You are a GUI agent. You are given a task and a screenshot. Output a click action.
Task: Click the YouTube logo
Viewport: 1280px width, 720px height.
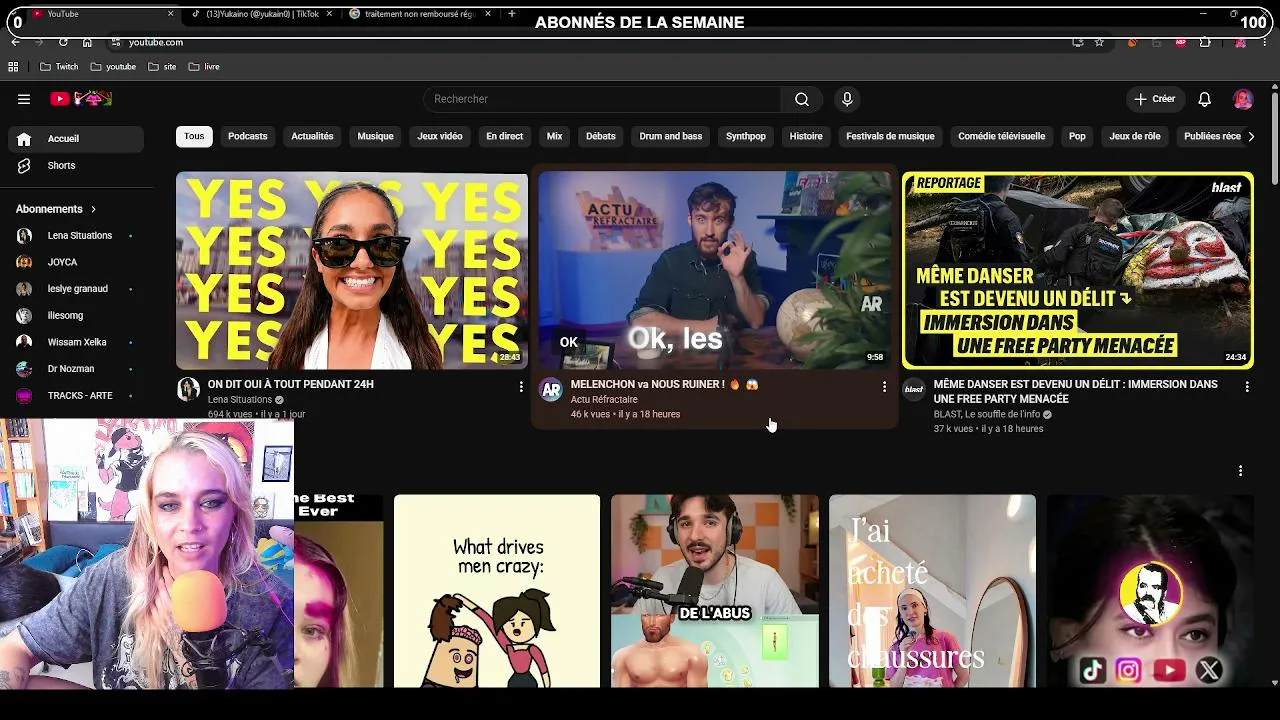pos(80,99)
